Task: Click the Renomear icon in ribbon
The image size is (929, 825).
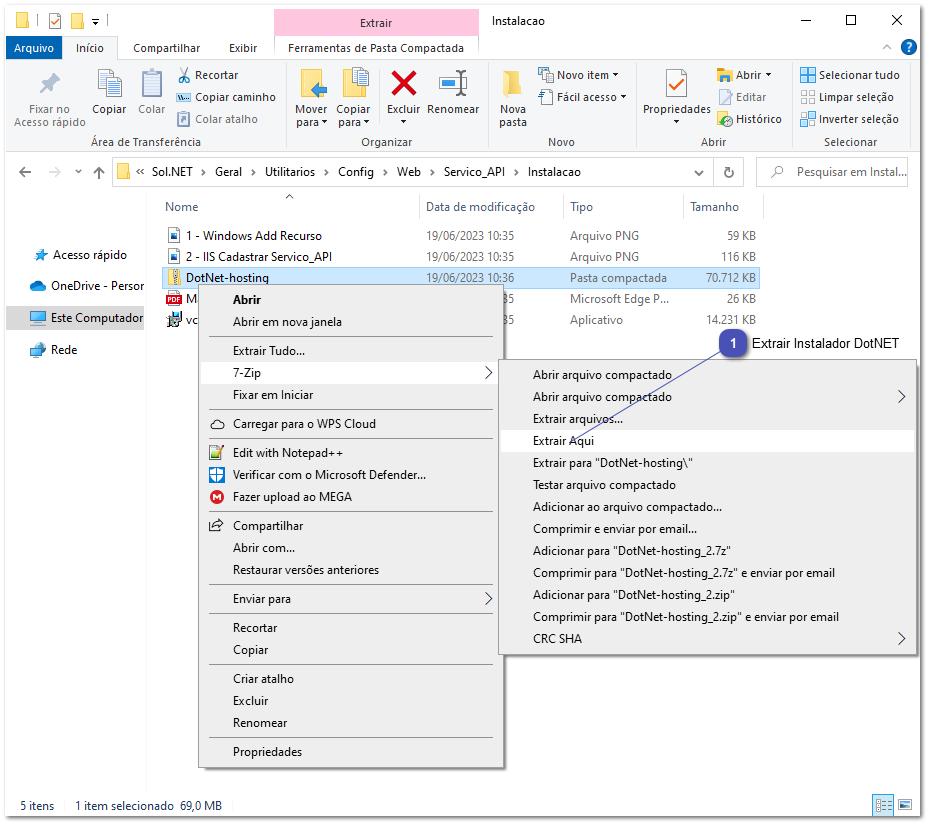Action: pyautogui.click(x=453, y=84)
